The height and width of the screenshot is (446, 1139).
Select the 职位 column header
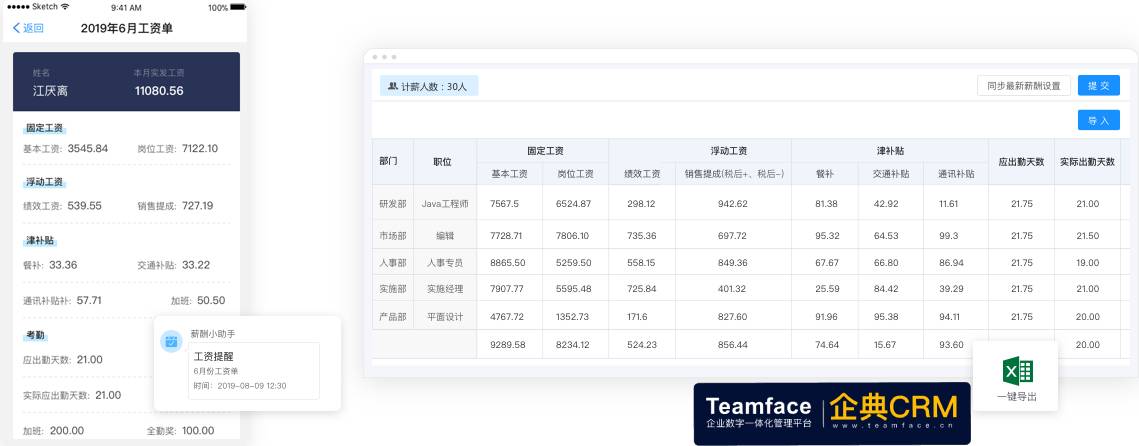point(442,161)
